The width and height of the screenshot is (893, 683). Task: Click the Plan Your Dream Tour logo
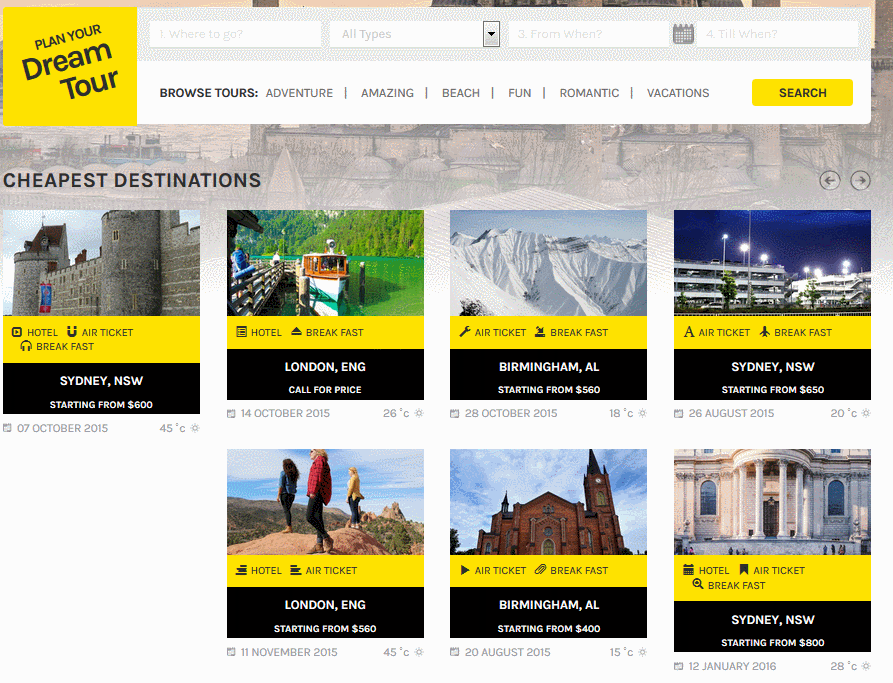tap(70, 66)
